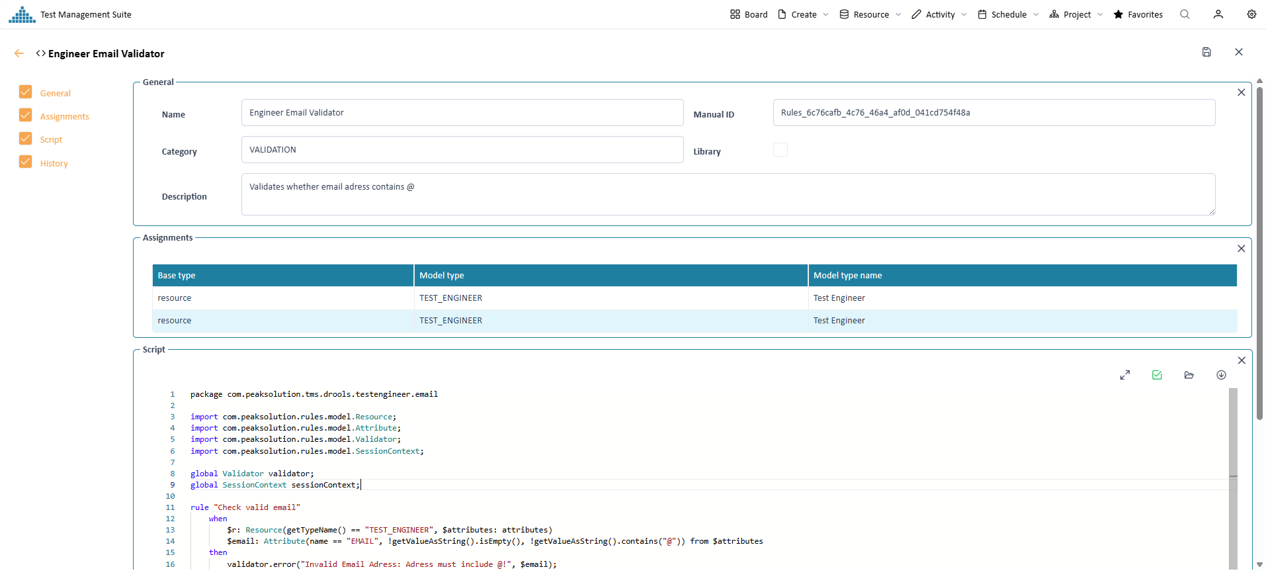Screen dimensions: 1266x573
Task: Expand the Schedule dropdown chevron
Action: pos(1036,15)
